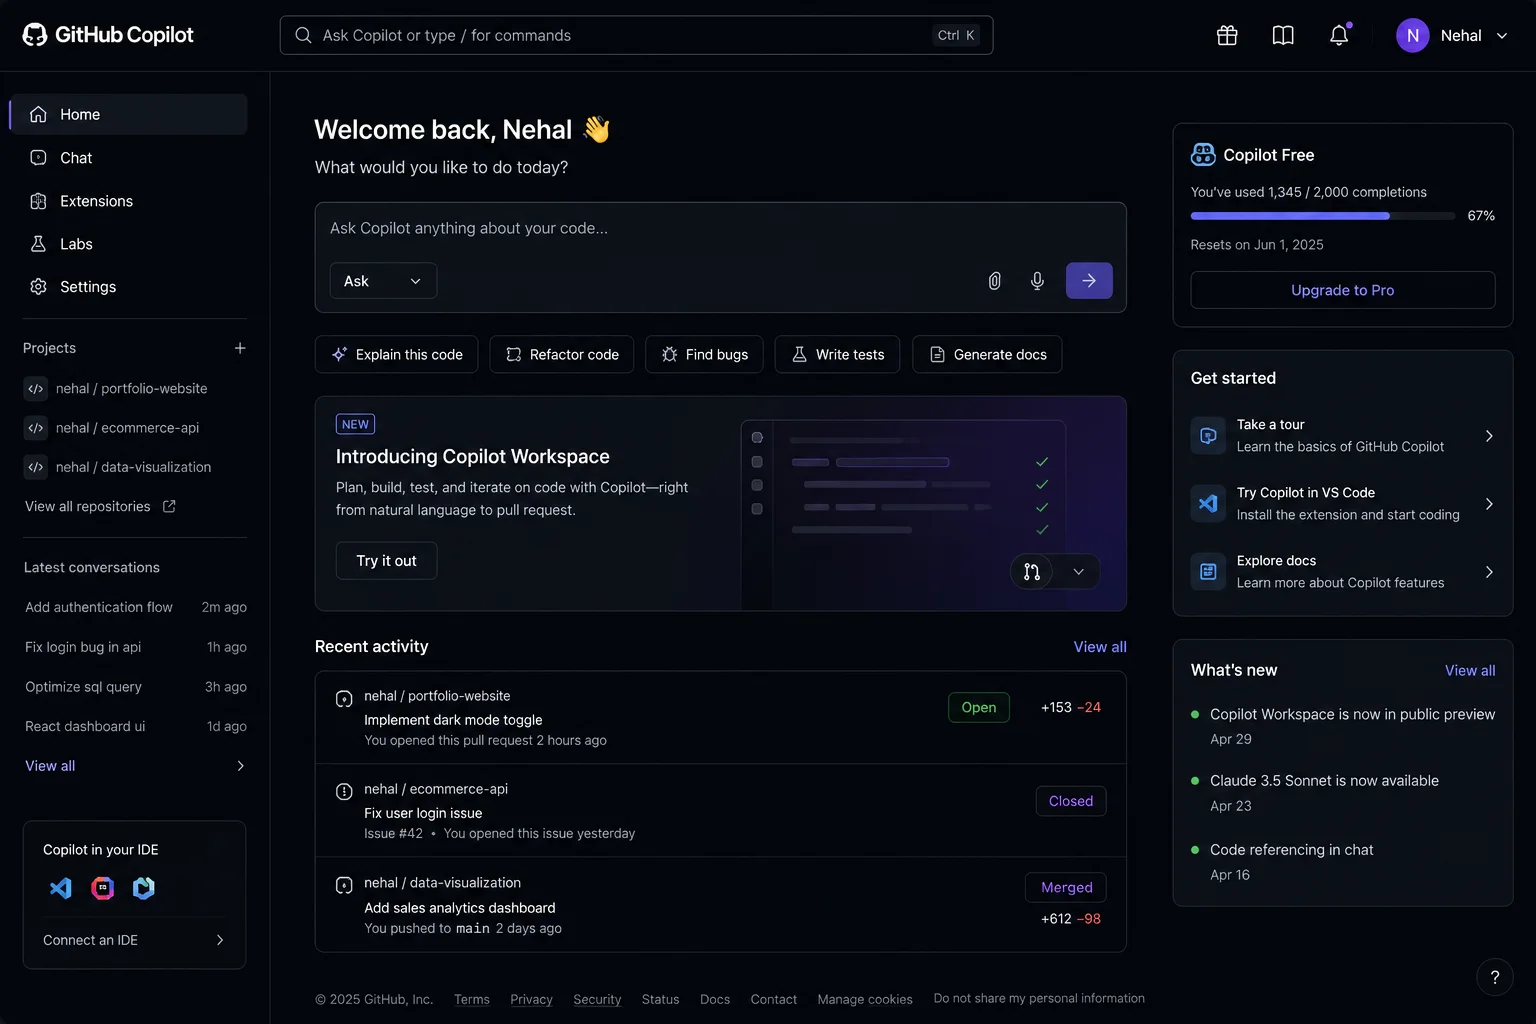Click the external link icon beside View all repositories

point(169,506)
